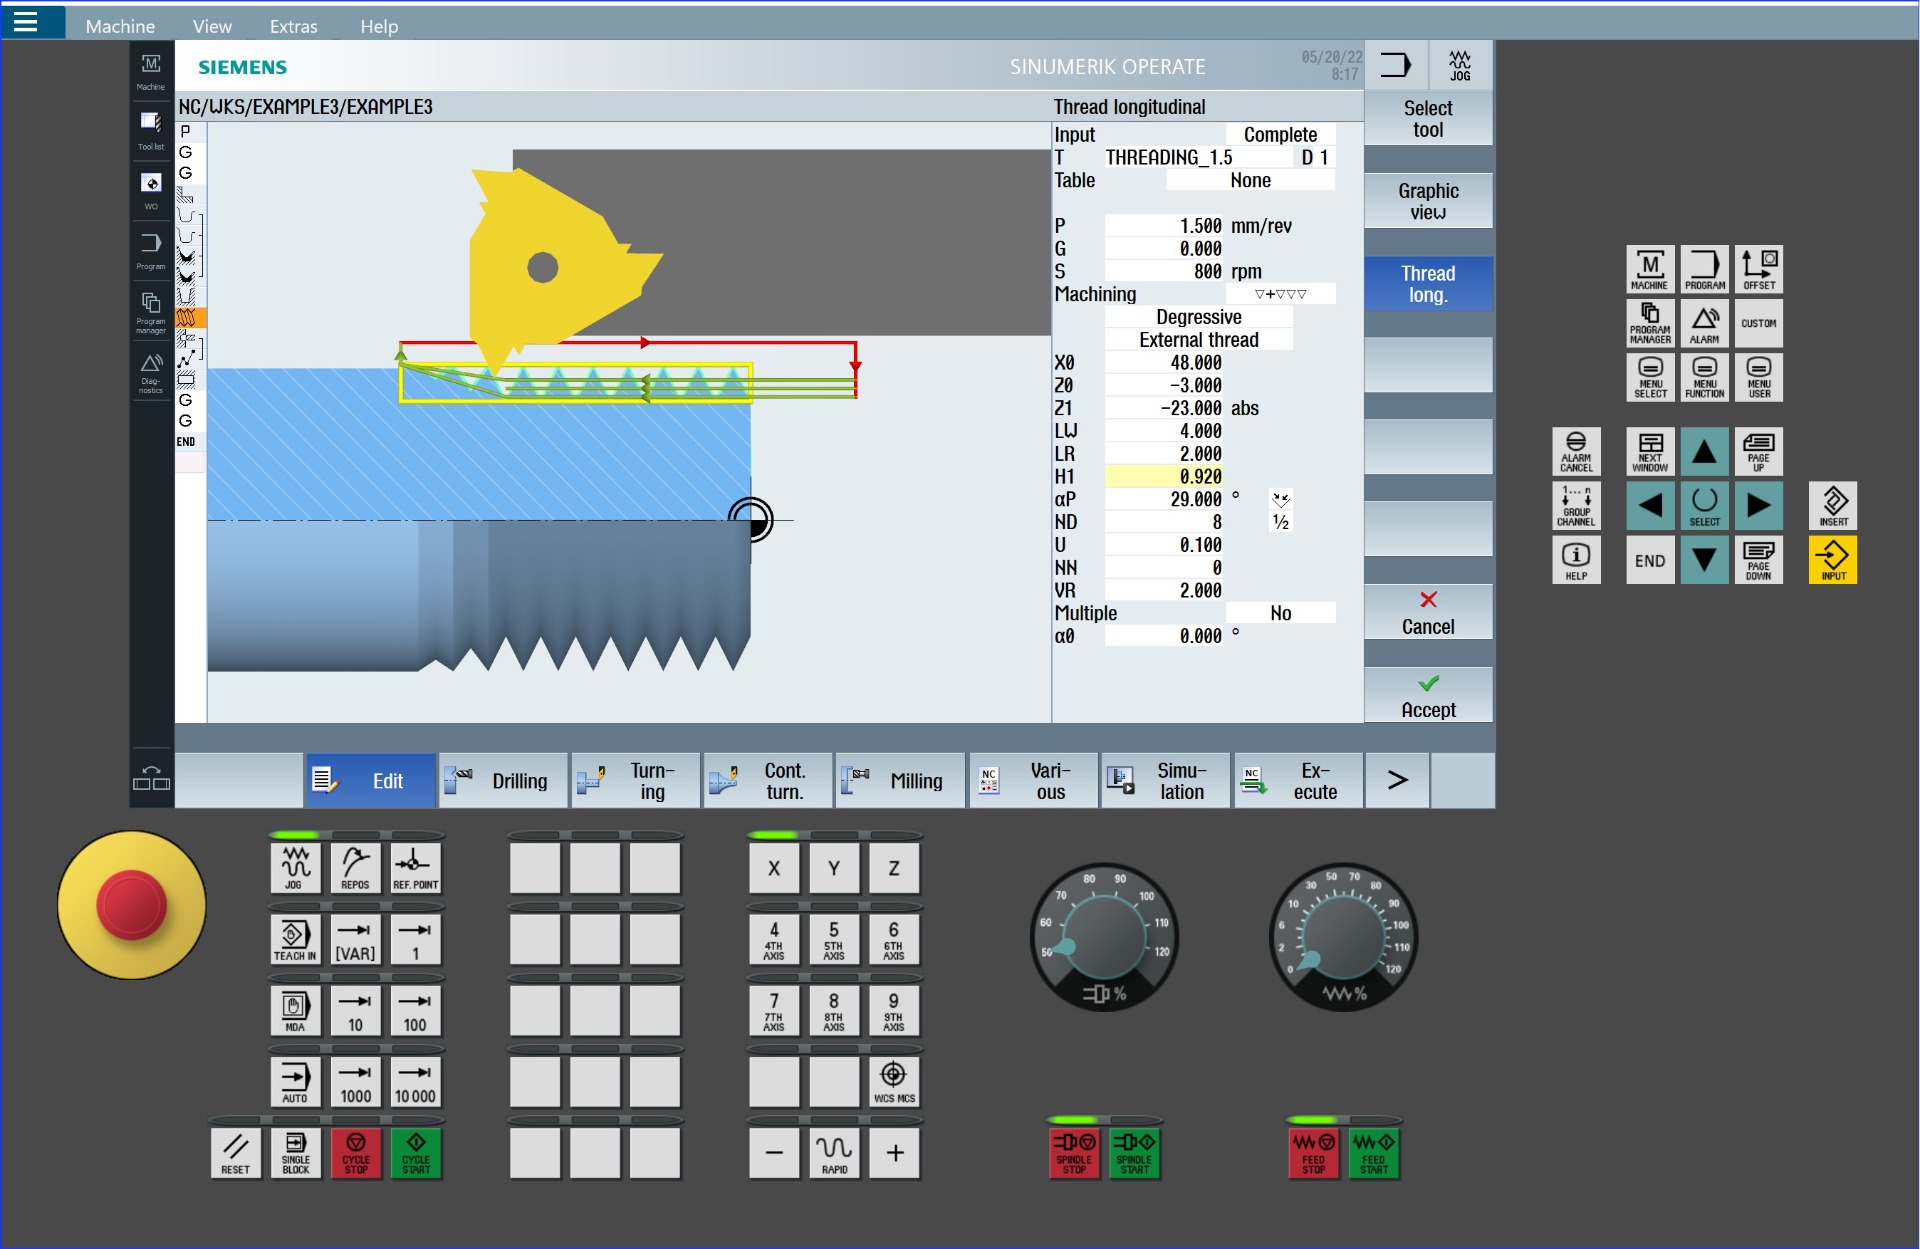1920x1249 pixels.
Task: Select the X axis key
Action: (x=774, y=868)
